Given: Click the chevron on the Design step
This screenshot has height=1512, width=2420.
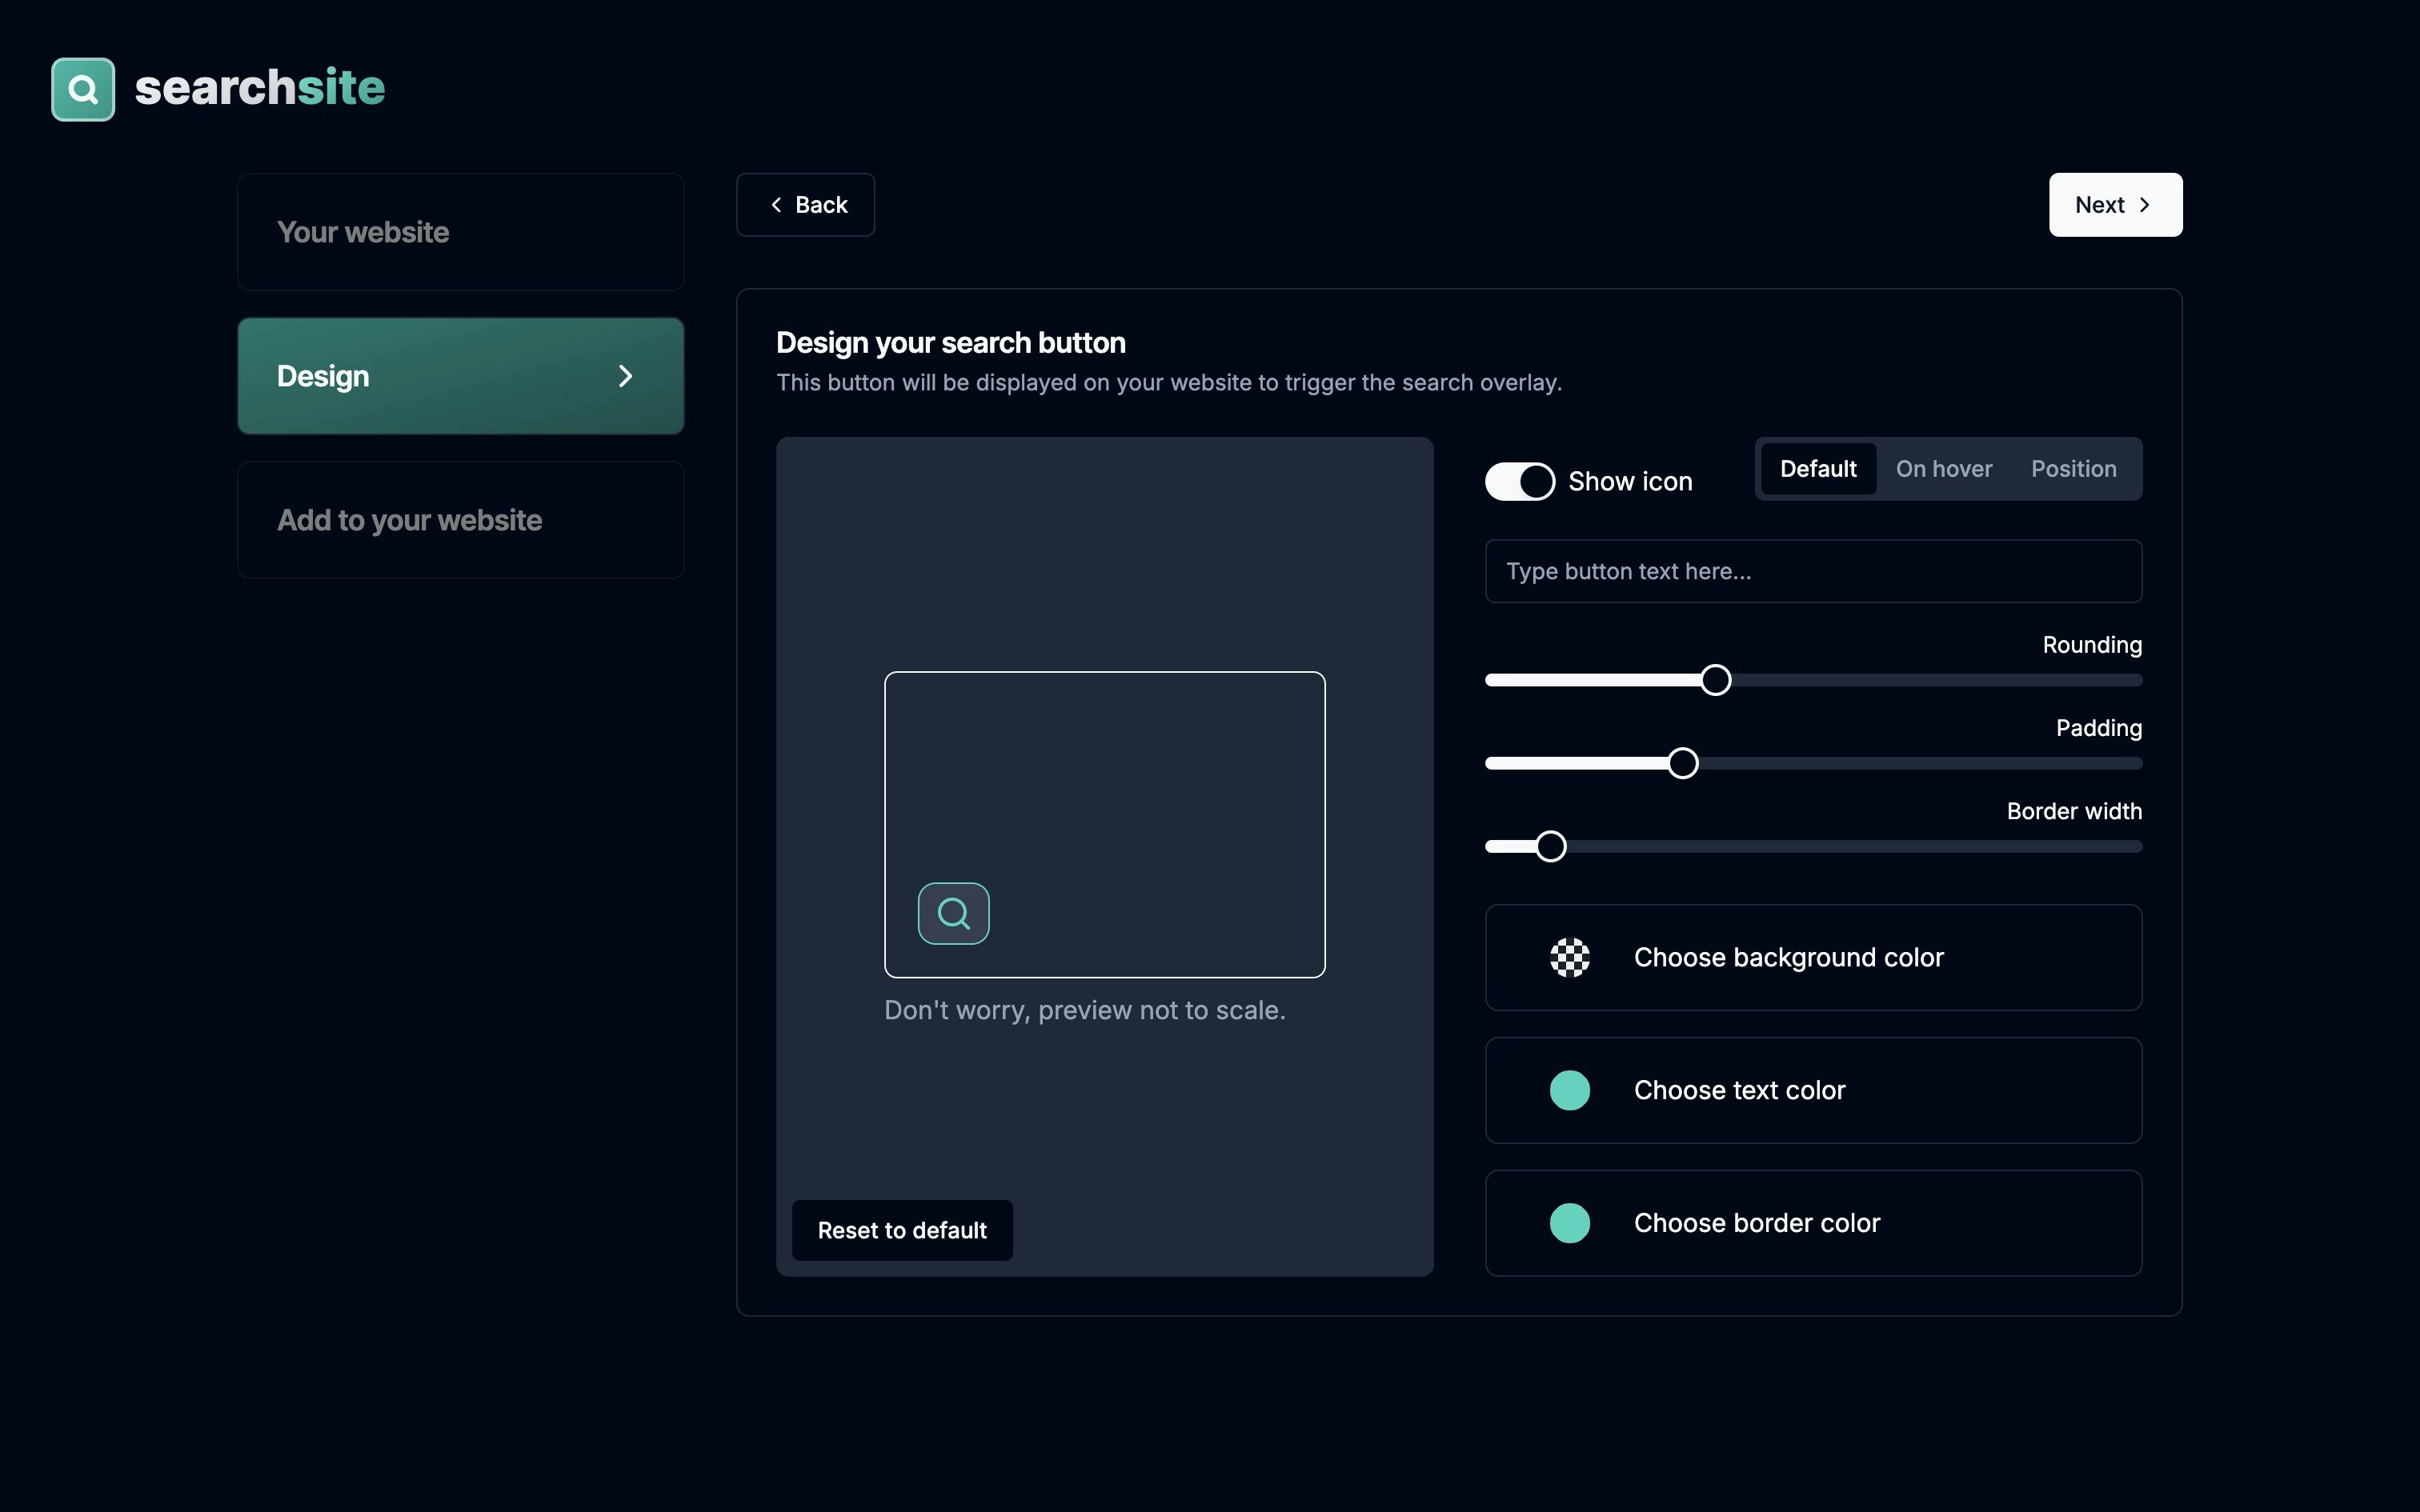Looking at the screenshot, I should [x=625, y=376].
